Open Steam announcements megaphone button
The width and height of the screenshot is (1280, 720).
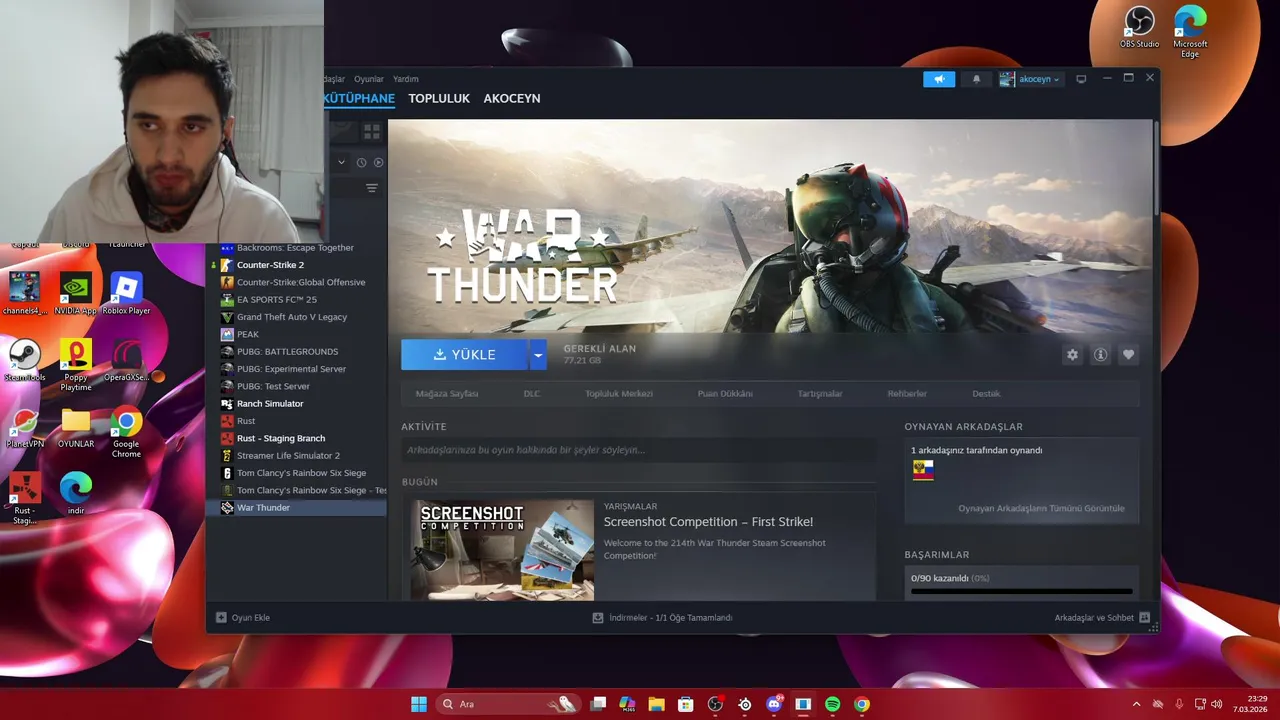point(939,79)
